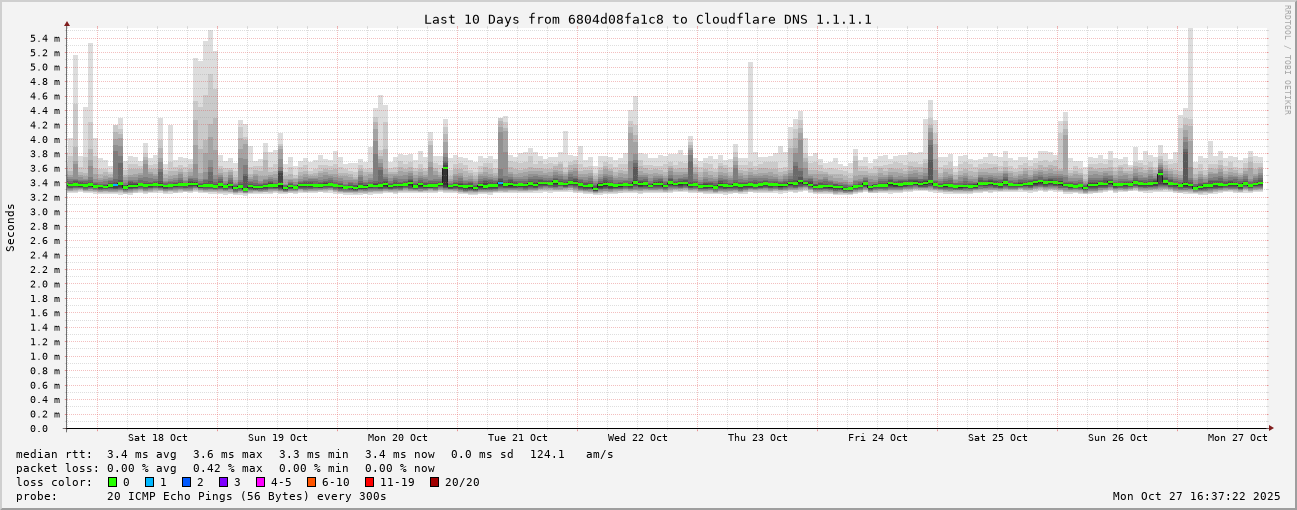Click the red arrow atop the Y axis
Screen dimensions: 1297x510
point(67,23)
